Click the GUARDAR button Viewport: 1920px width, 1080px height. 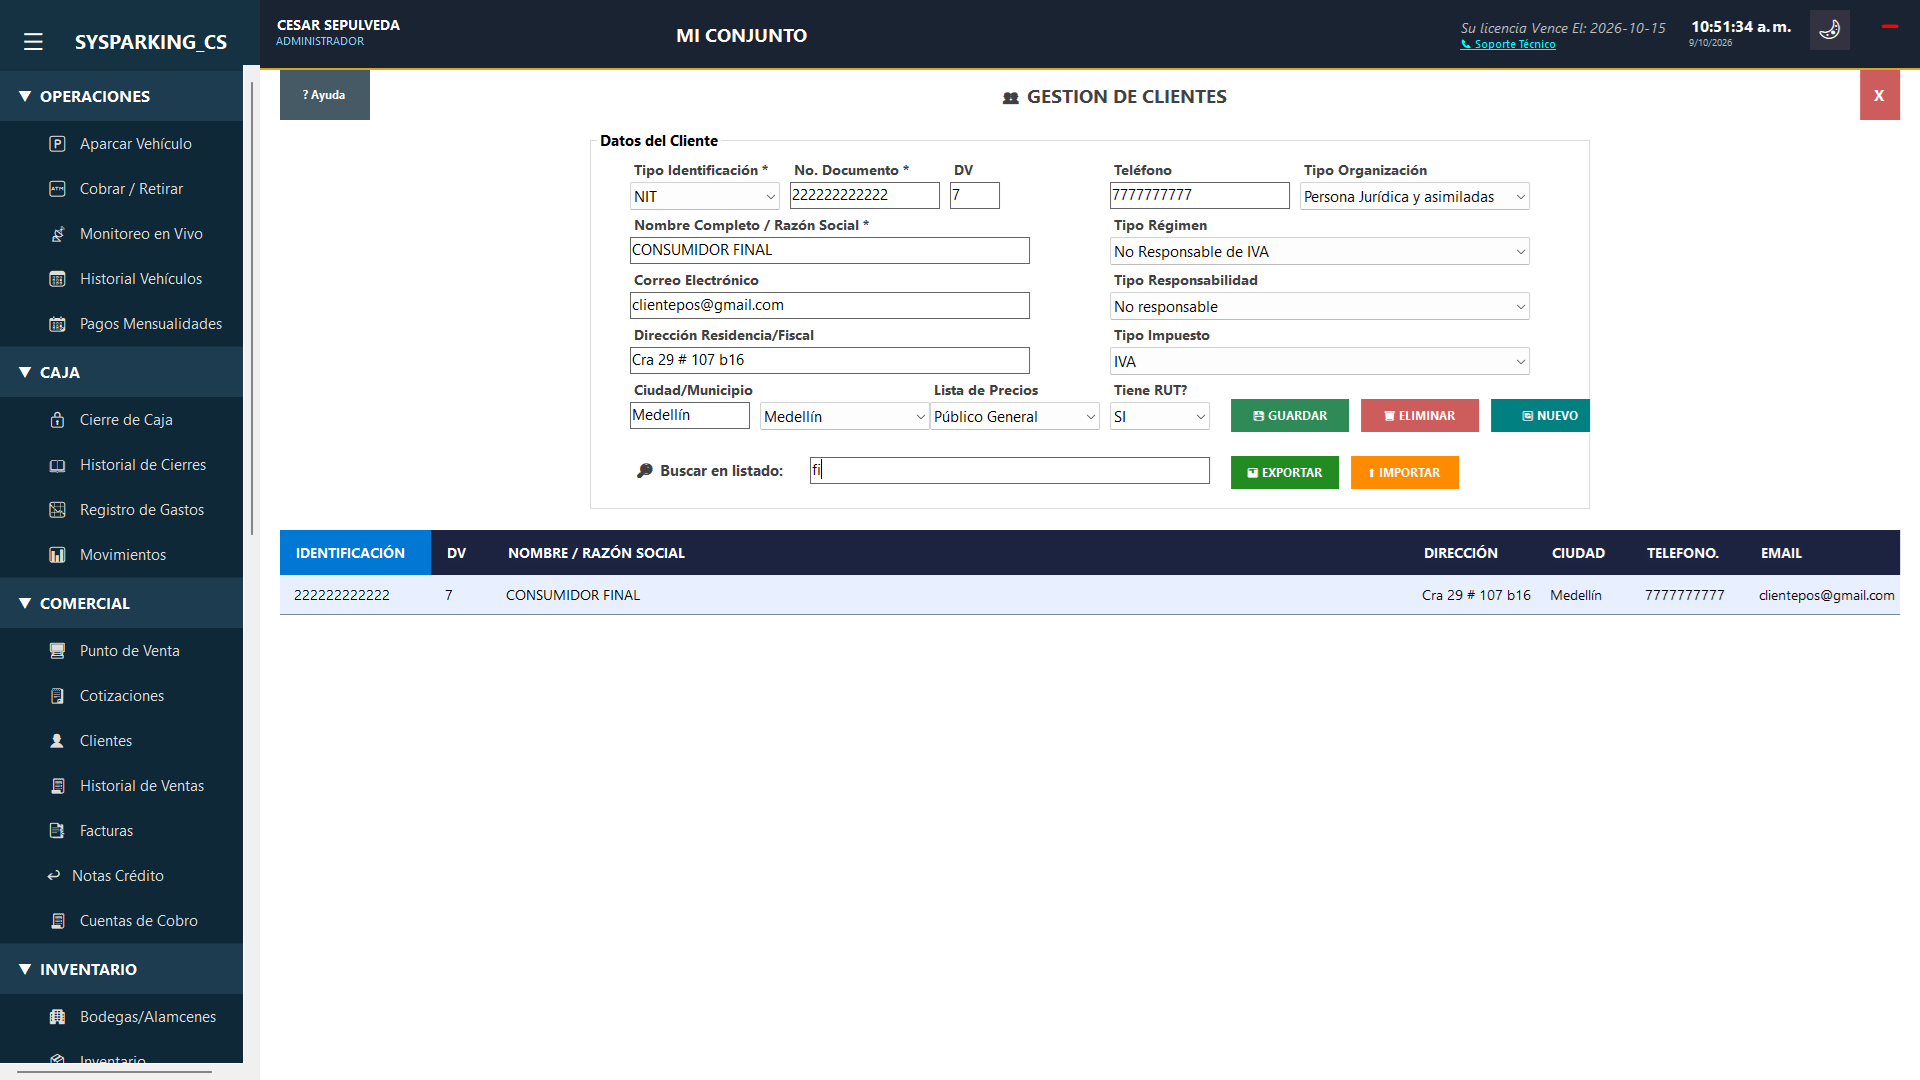(x=1289, y=416)
